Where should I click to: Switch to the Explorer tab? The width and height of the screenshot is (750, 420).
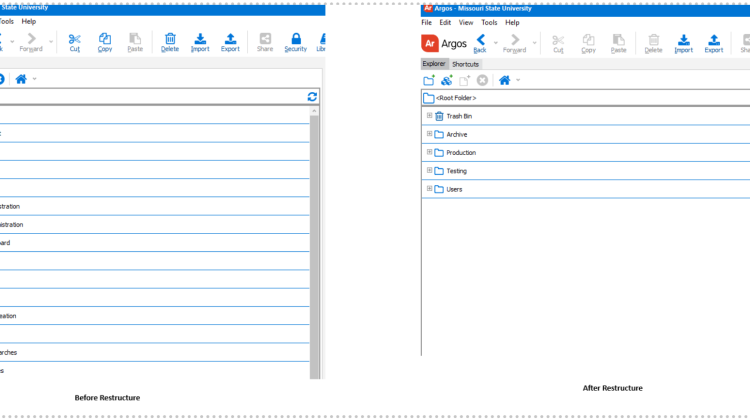434,64
